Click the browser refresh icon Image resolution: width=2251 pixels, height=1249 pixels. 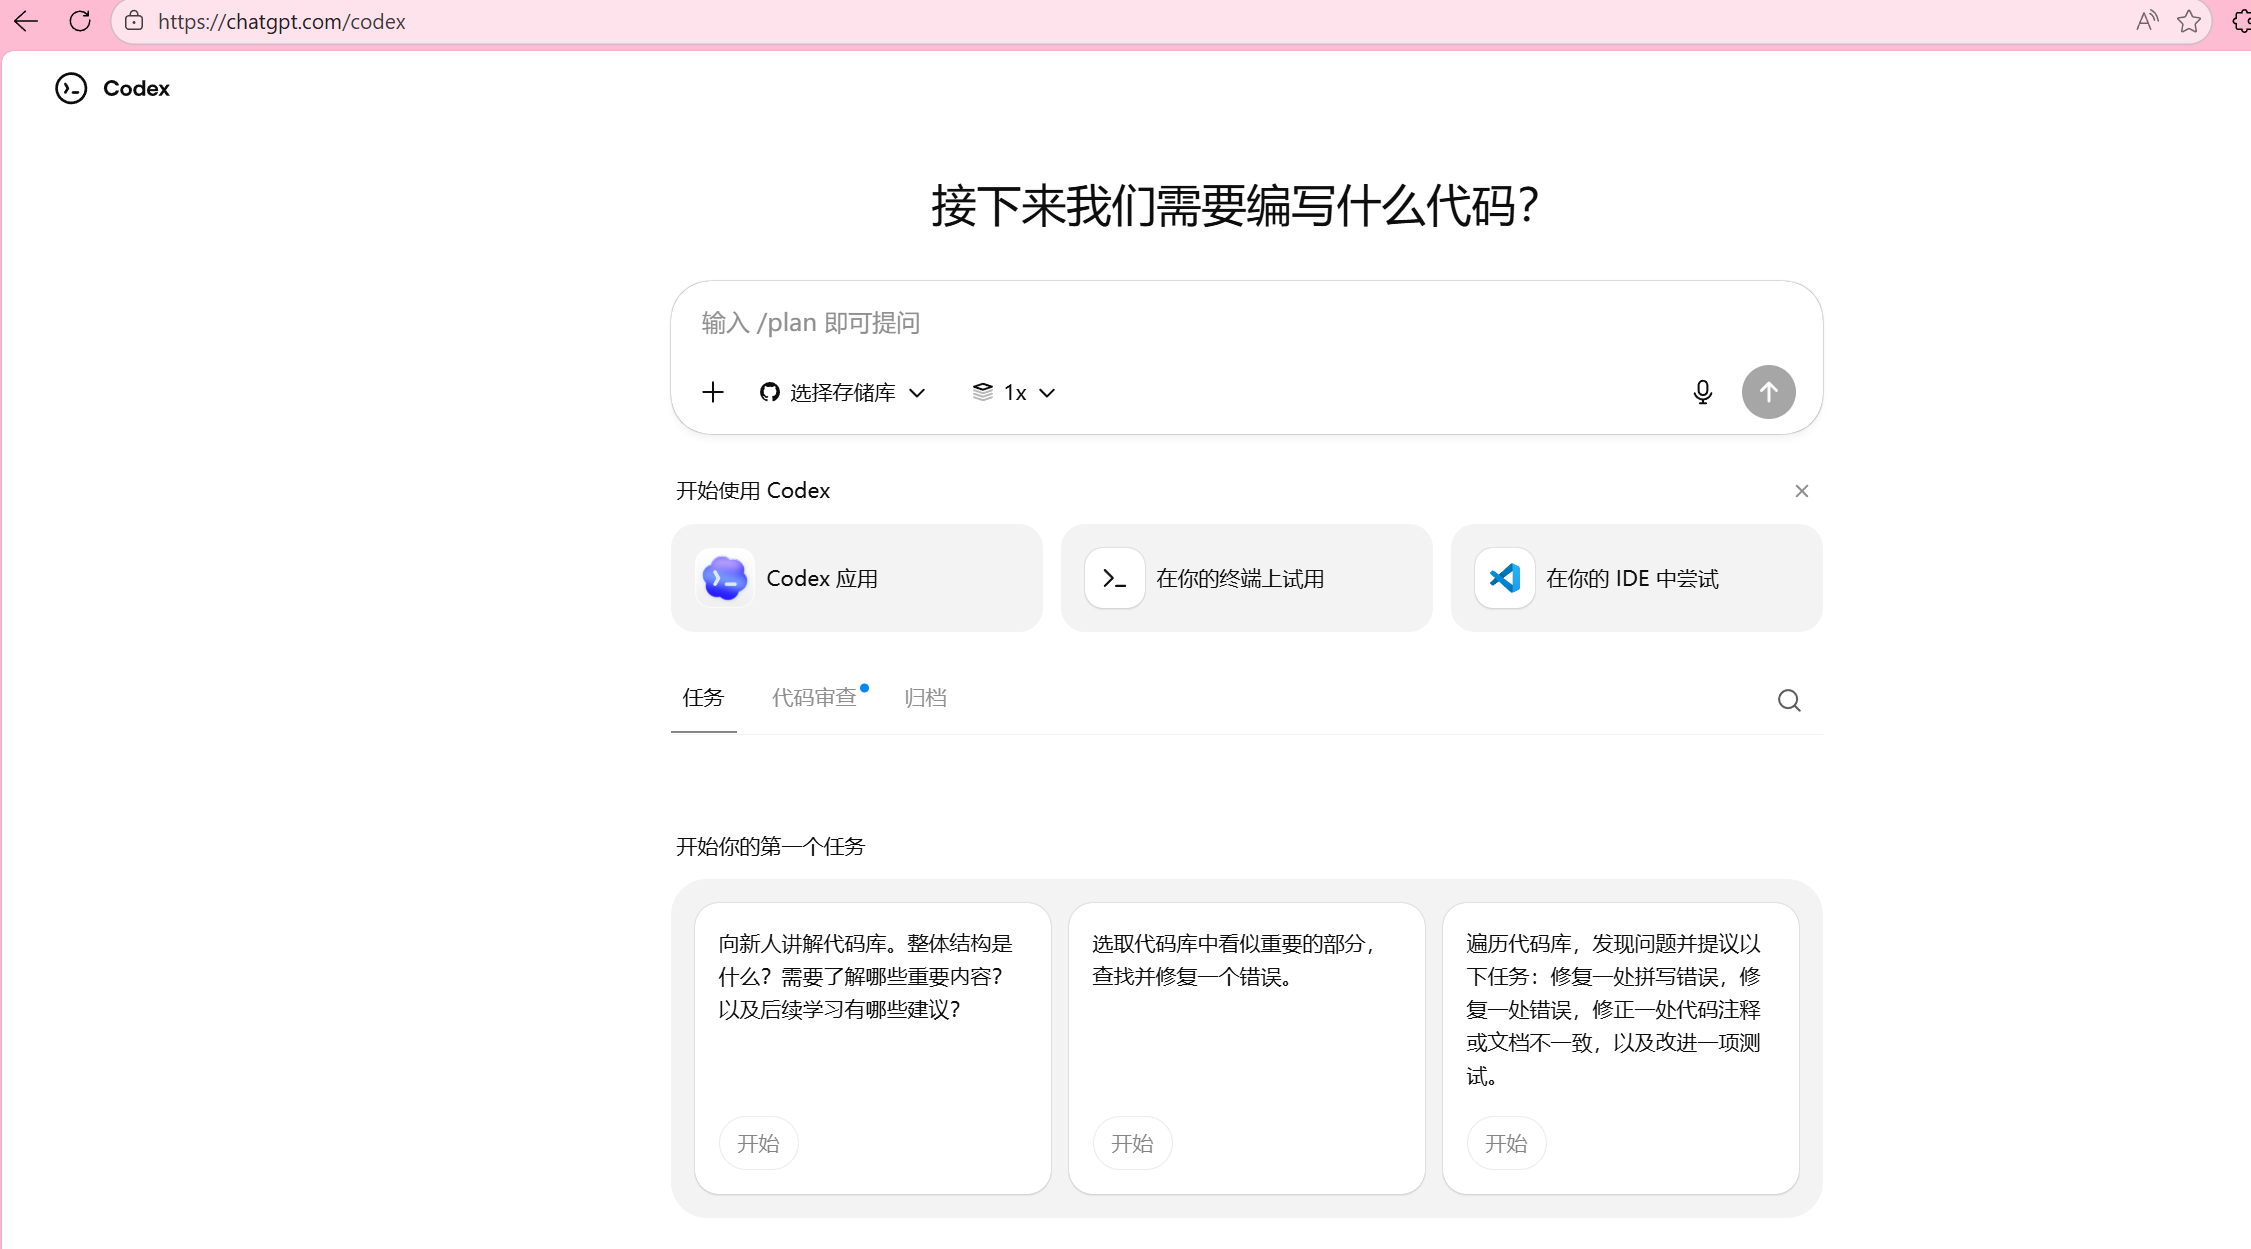click(x=80, y=21)
